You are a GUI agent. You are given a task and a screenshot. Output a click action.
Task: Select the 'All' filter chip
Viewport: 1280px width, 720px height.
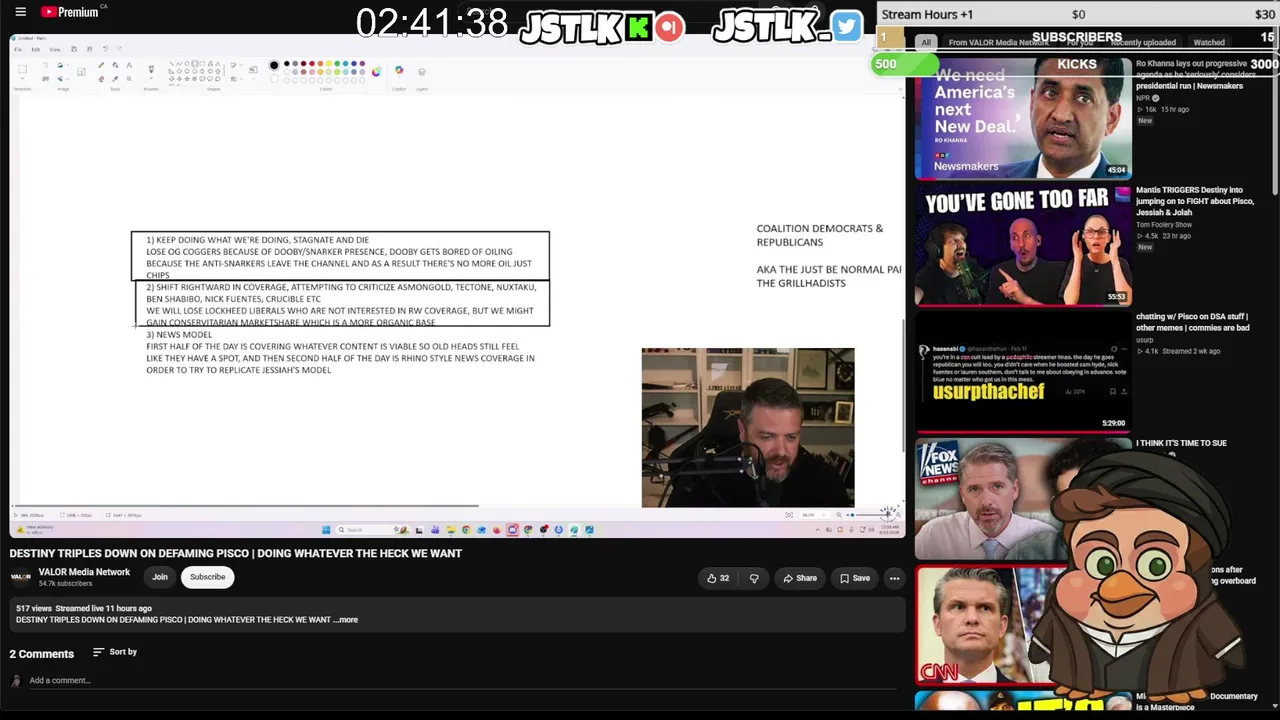tap(926, 42)
